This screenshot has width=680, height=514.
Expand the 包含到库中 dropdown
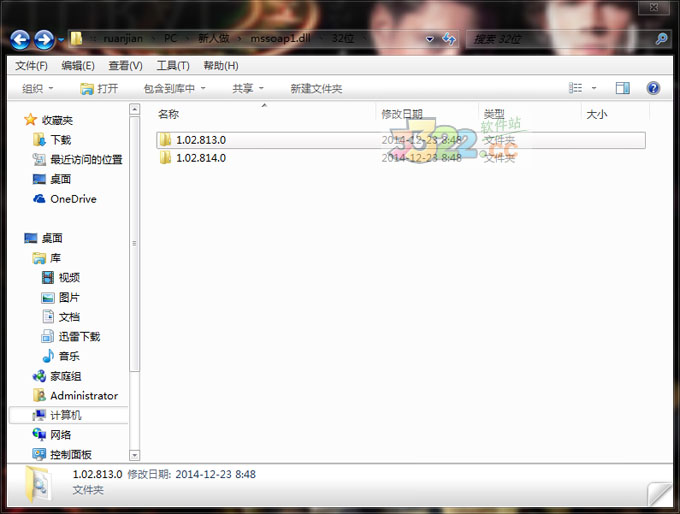click(x=174, y=88)
